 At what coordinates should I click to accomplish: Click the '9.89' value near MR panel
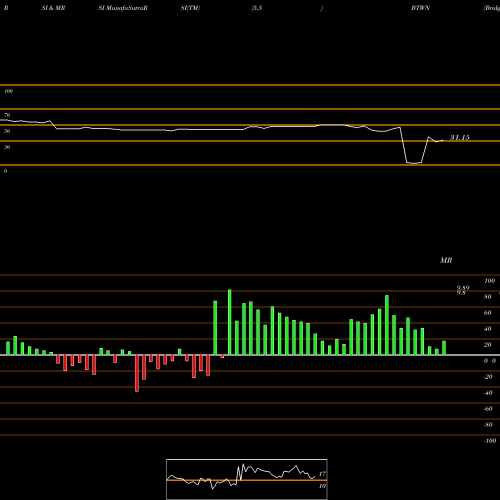click(463, 288)
